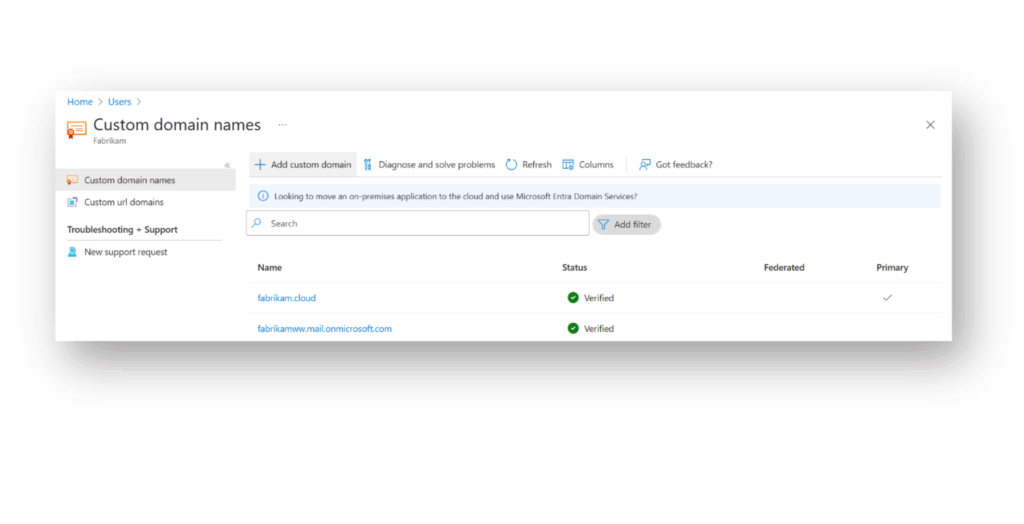Click the Custom url domains sidebar icon
Image resolution: width=1024 pixels, height=524 pixels.
point(72,203)
